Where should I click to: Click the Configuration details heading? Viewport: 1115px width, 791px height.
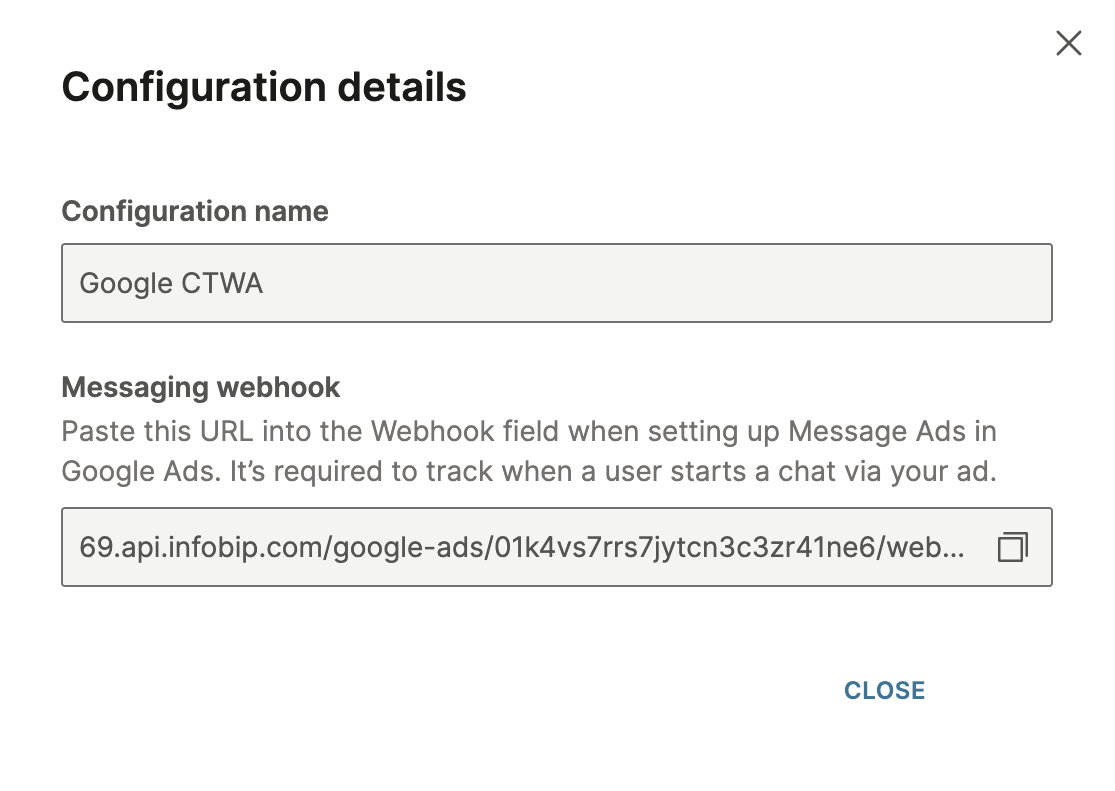(264, 87)
